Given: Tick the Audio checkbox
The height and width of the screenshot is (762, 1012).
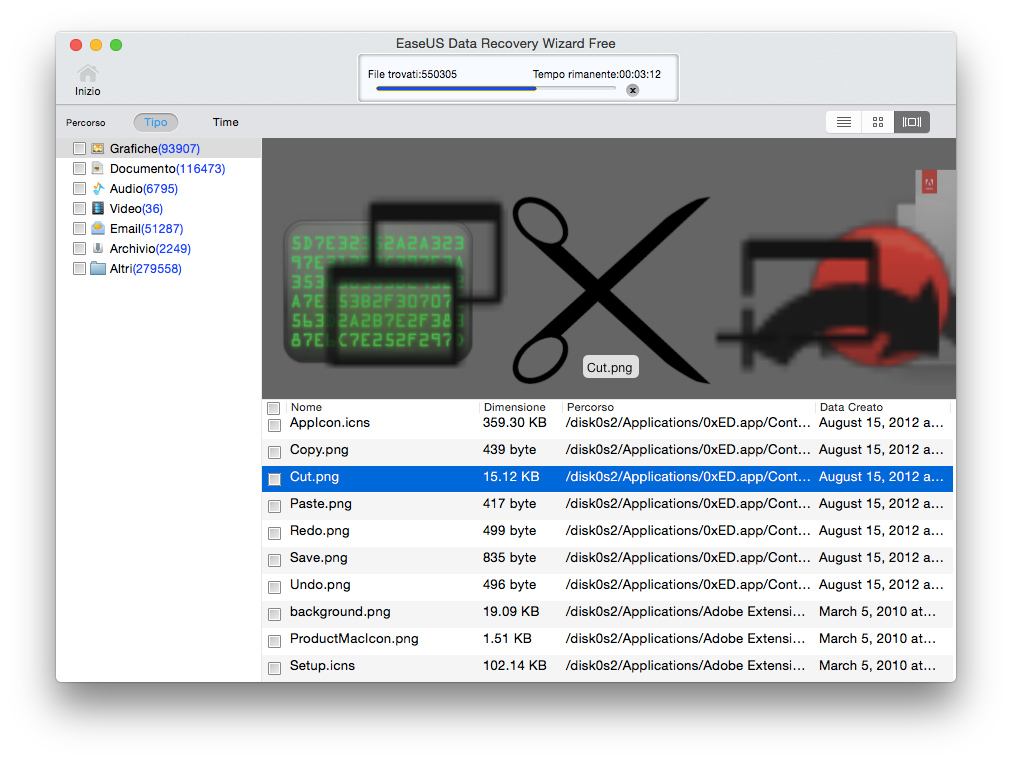Looking at the screenshot, I should (x=79, y=188).
